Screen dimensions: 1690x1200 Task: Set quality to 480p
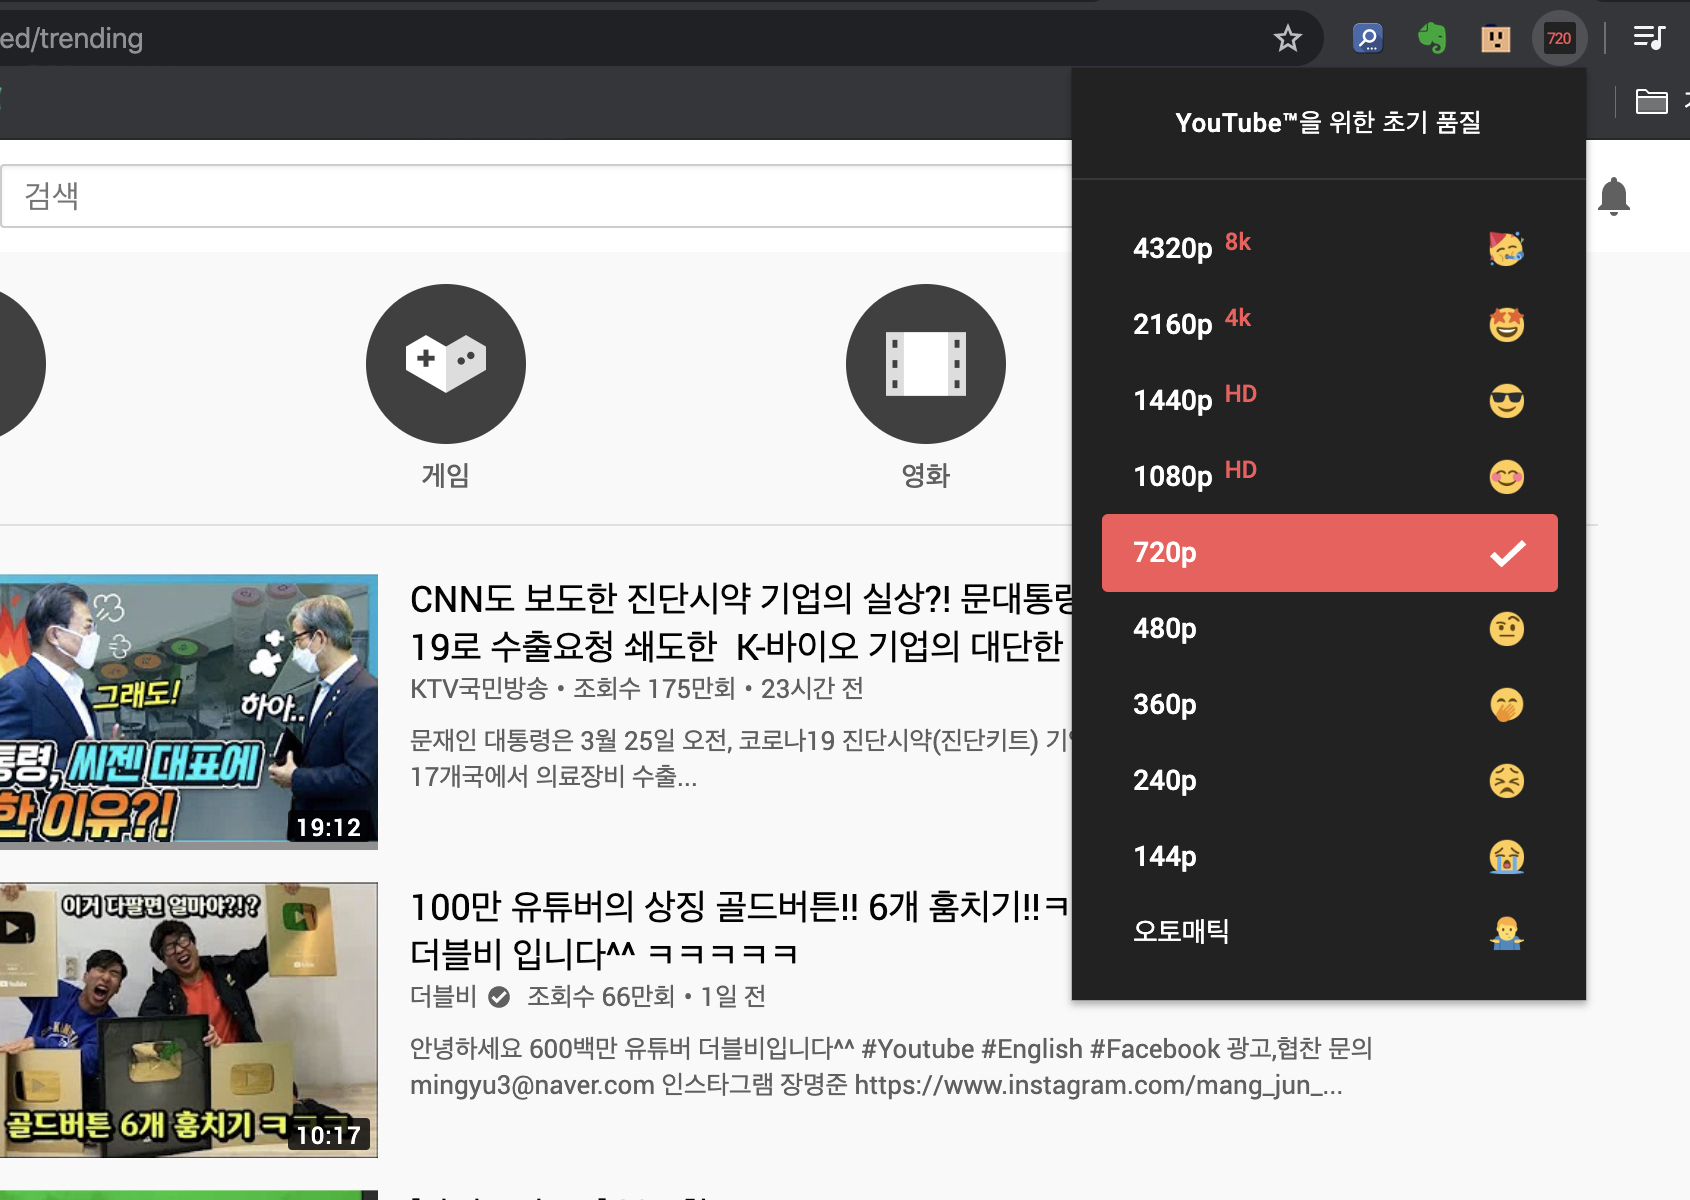pyautogui.click(x=1329, y=629)
